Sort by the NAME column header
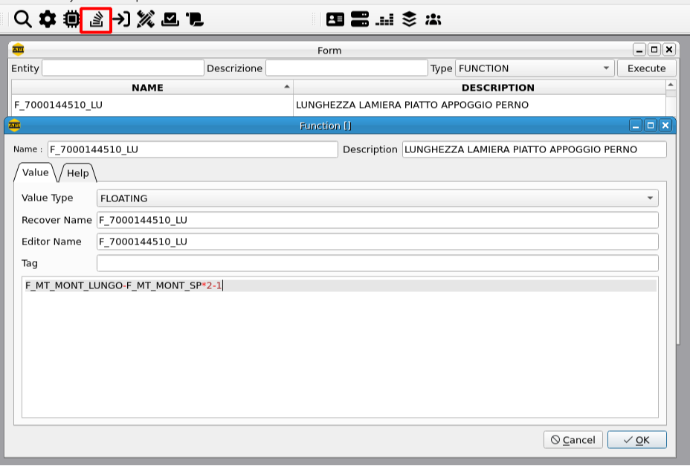 pyautogui.click(x=147, y=88)
